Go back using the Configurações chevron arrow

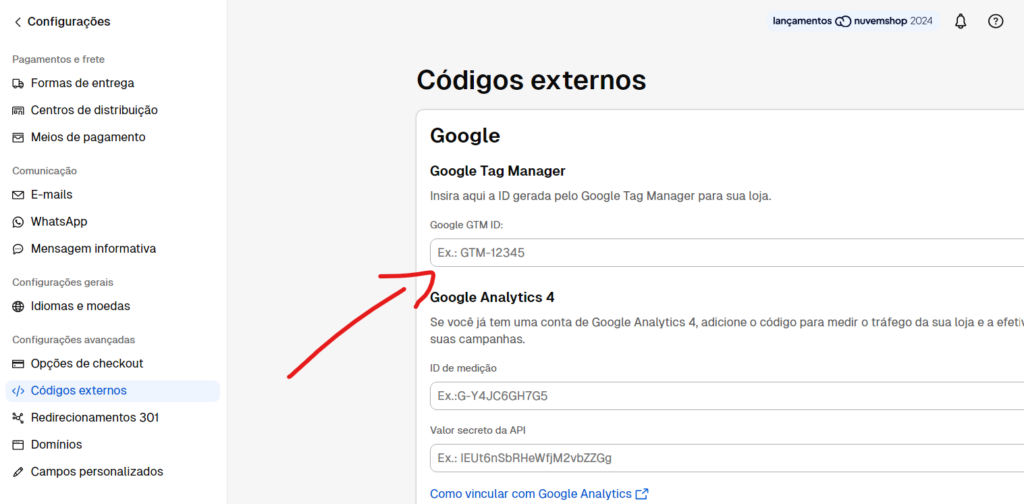[18, 22]
